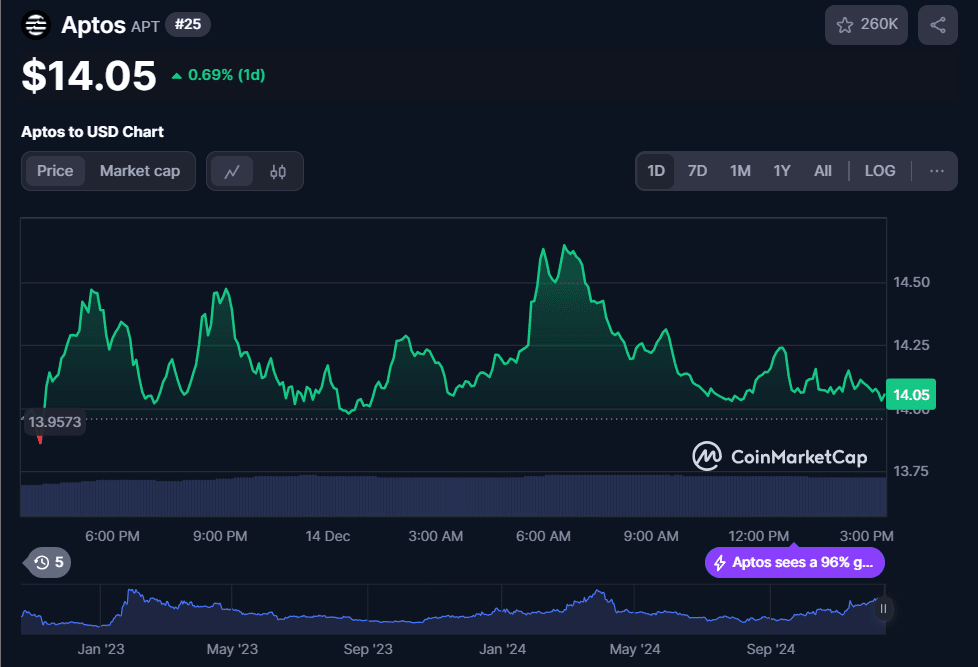Click the 14.50 axis label
The width and height of the screenshot is (978, 667).
tap(911, 282)
